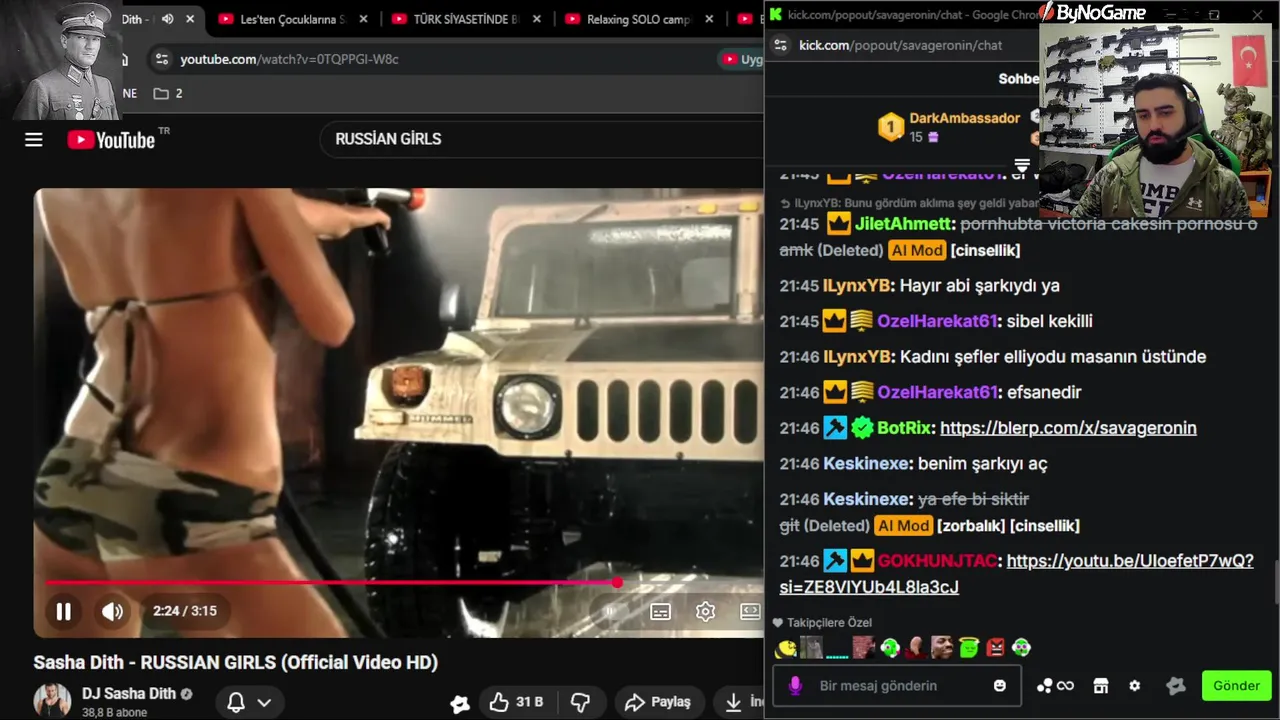Insert the yellow bee emote
Image resolution: width=1280 pixels, height=720 pixels.
click(786, 648)
